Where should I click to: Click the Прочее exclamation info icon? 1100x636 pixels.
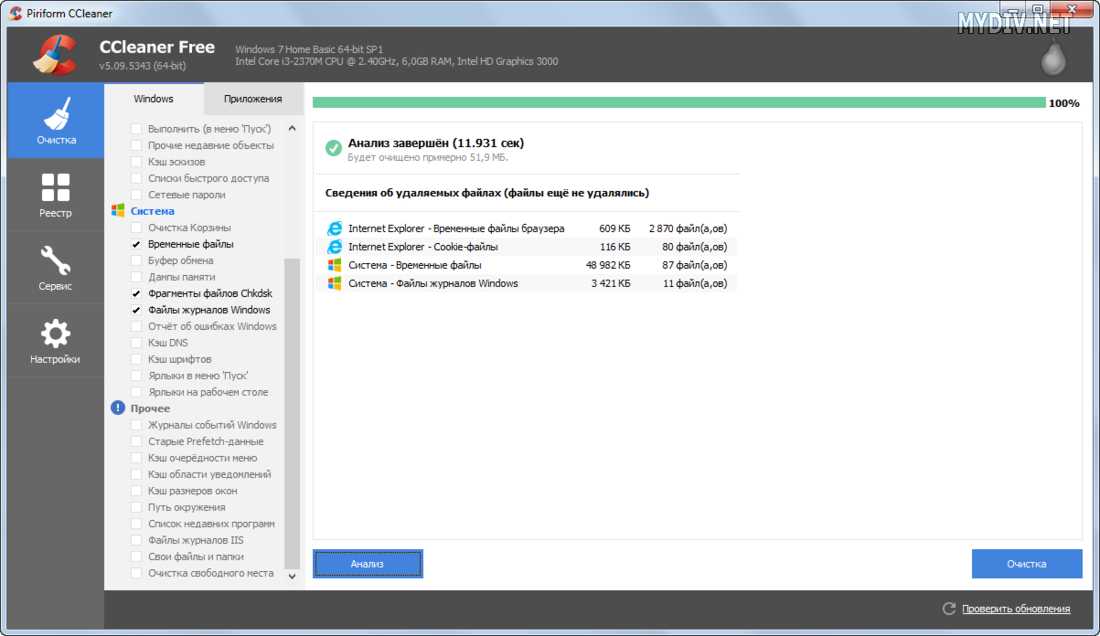(x=118, y=408)
